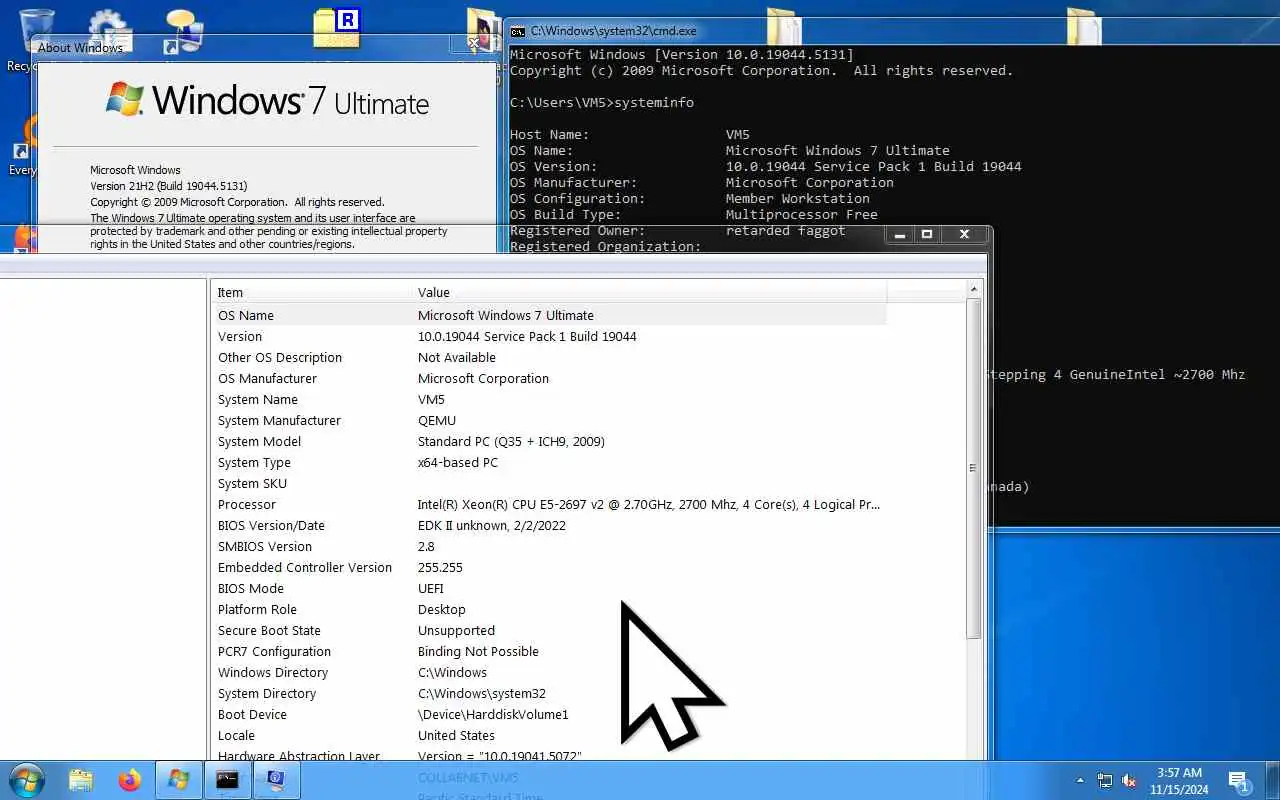Select the Platform Role row
The width and height of the screenshot is (1280, 800).
point(549,609)
